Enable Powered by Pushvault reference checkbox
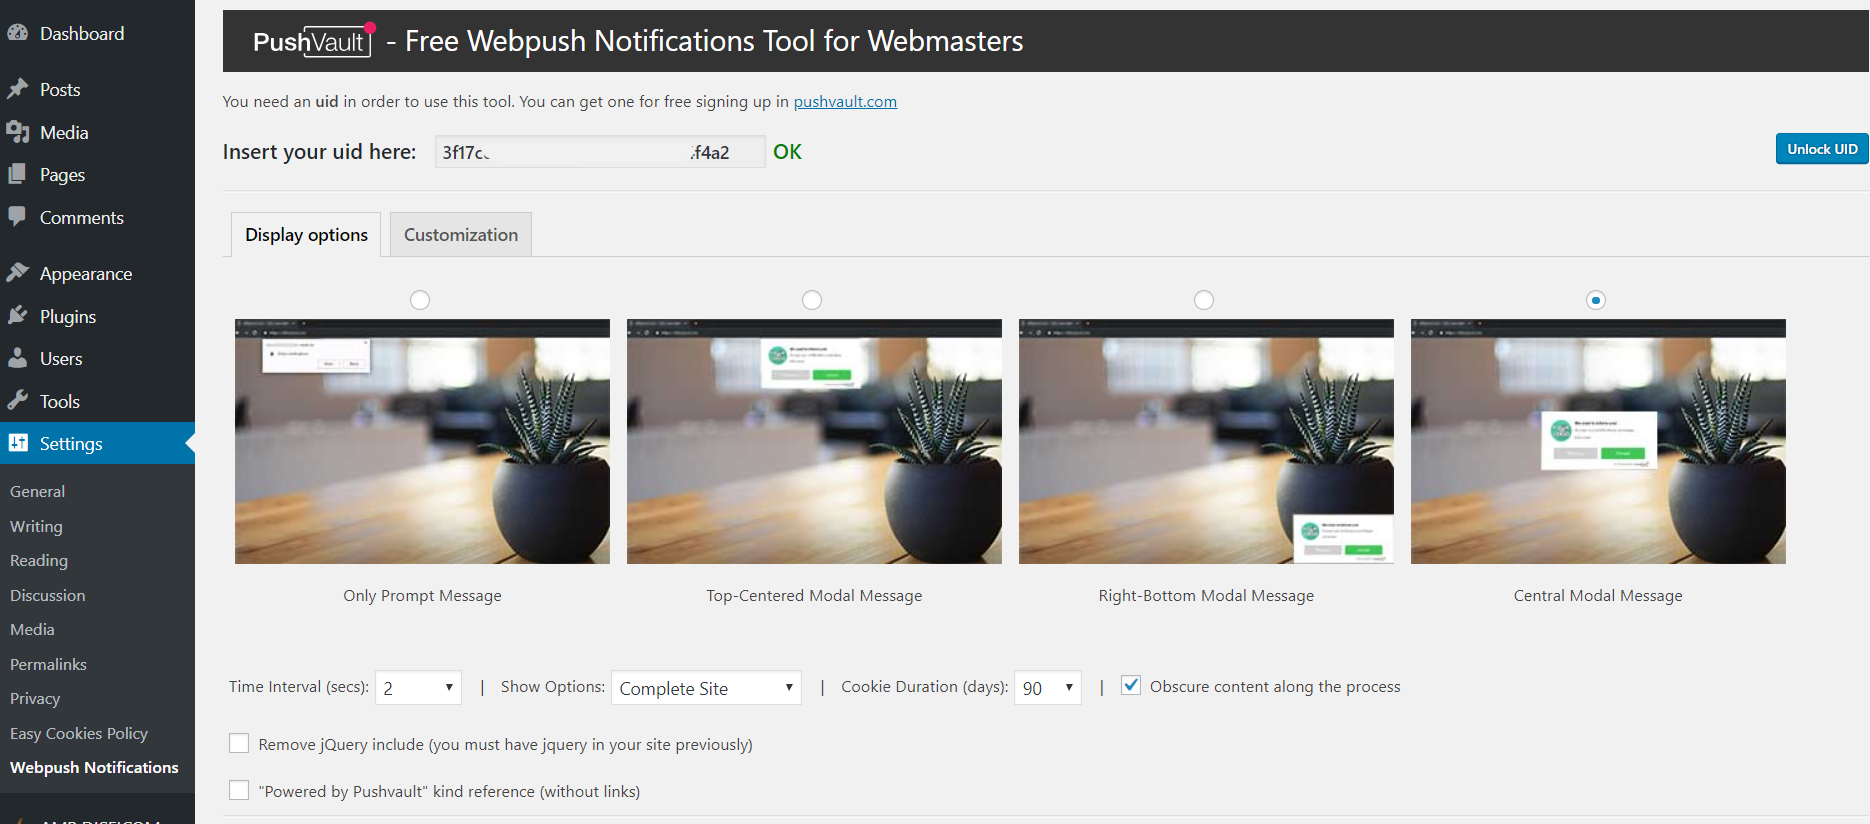Image resolution: width=1870 pixels, height=824 pixels. [239, 791]
